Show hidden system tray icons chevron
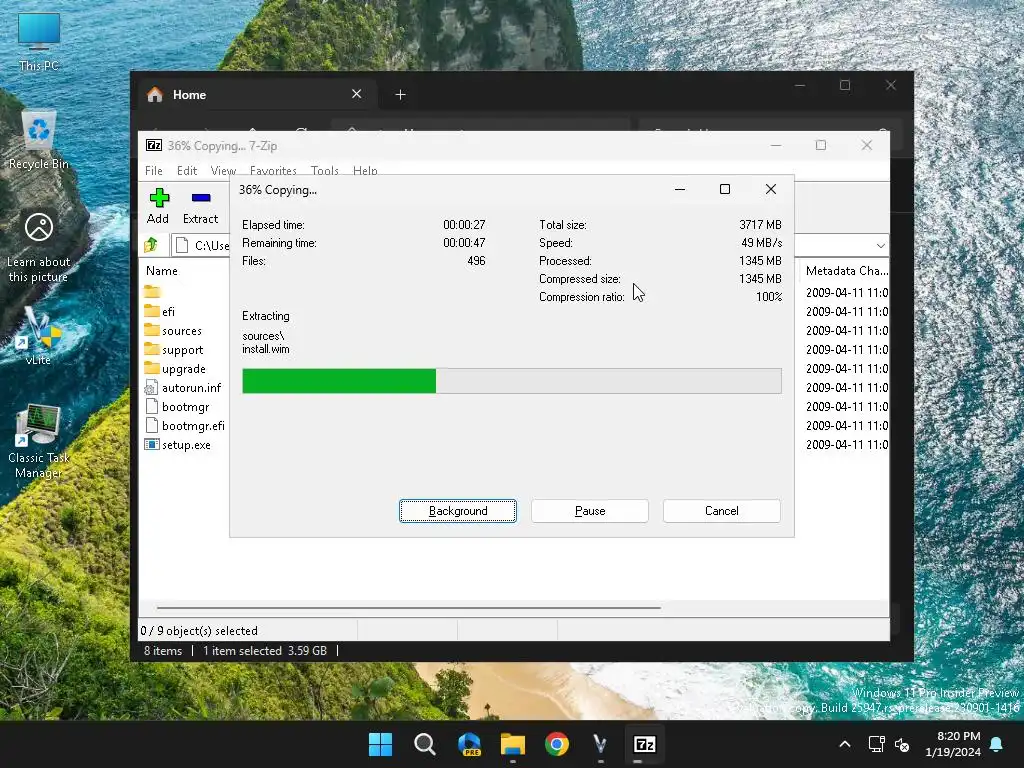 (x=844, y=744)
